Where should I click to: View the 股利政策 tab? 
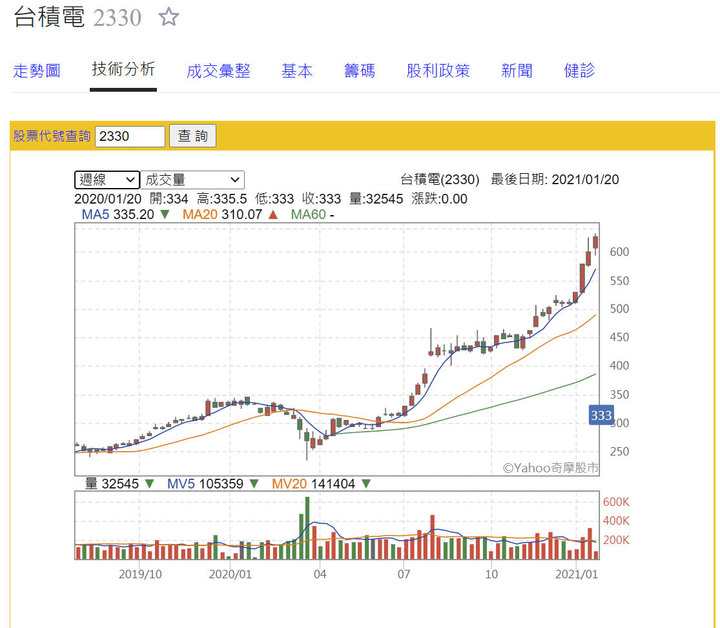[438, 71]
